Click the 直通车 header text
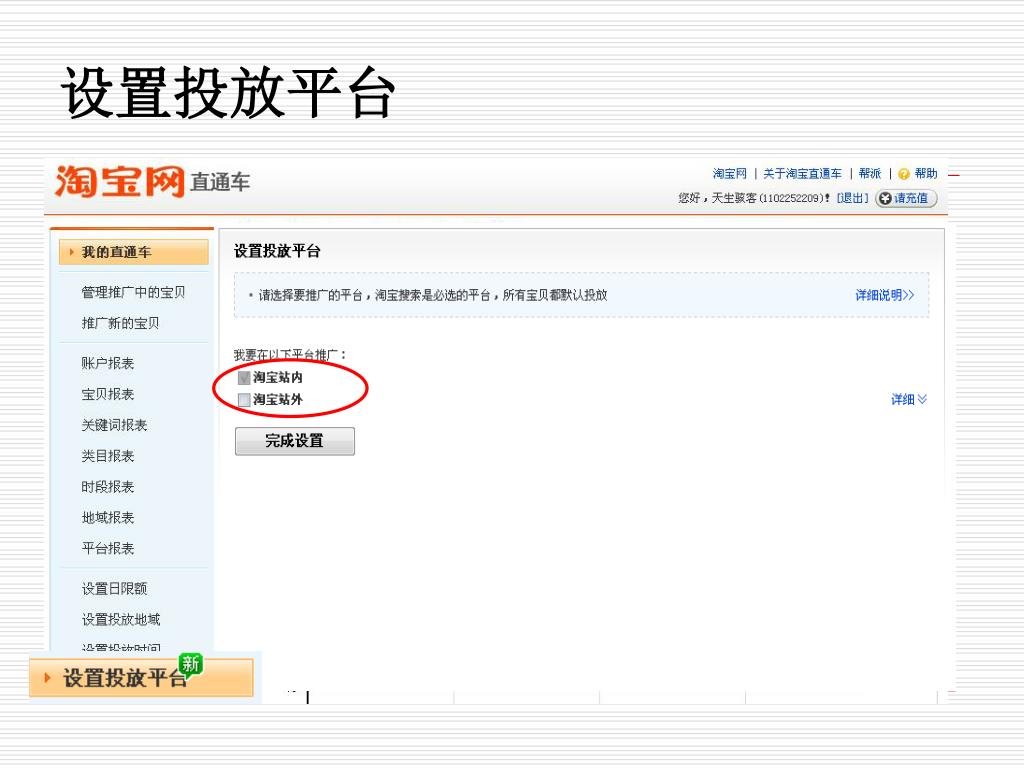Screen dimensions: 1024x768 point(220,182)
